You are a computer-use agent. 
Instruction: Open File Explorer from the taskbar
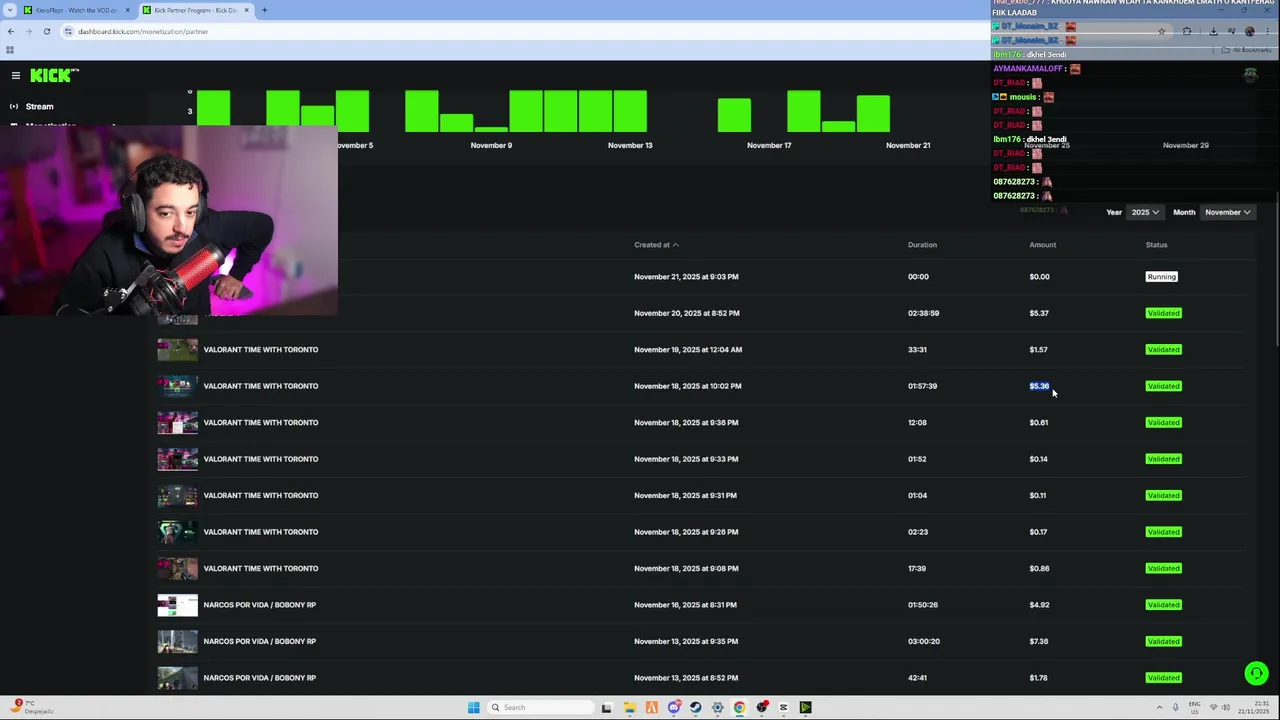(x=629, y=707)
